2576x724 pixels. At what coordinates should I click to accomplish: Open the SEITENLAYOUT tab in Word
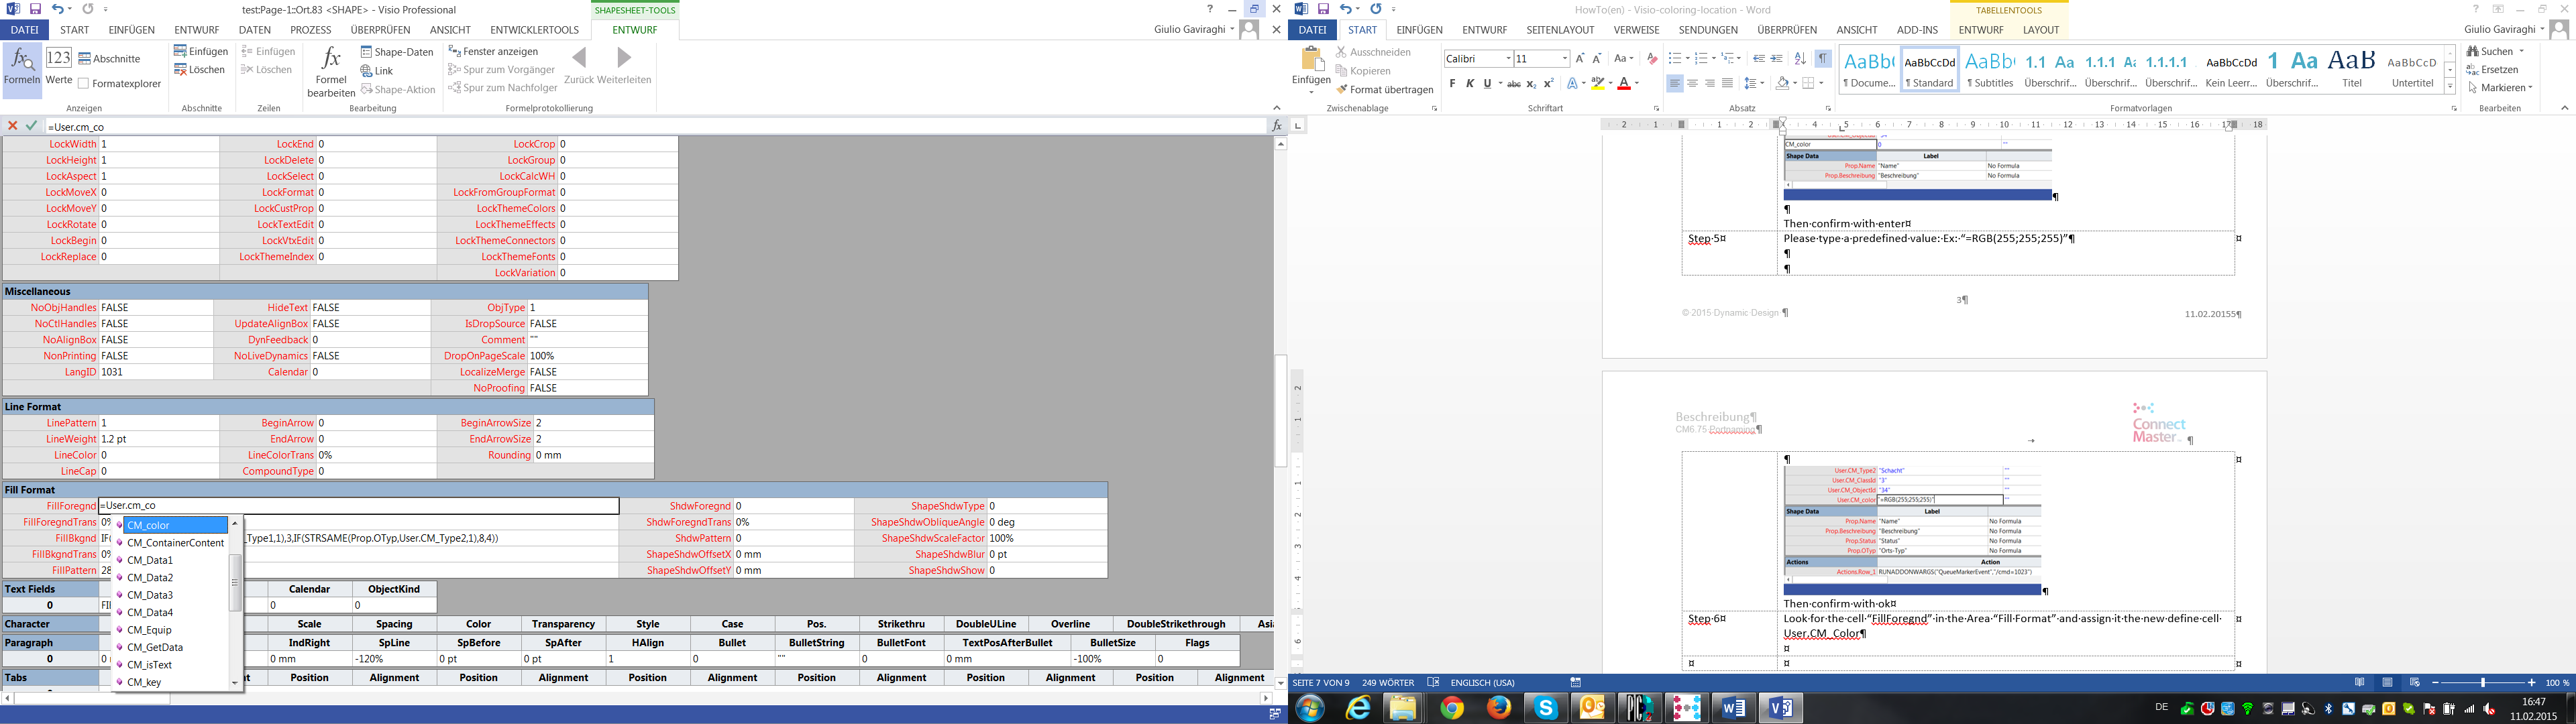click(x=1560, y=30)
